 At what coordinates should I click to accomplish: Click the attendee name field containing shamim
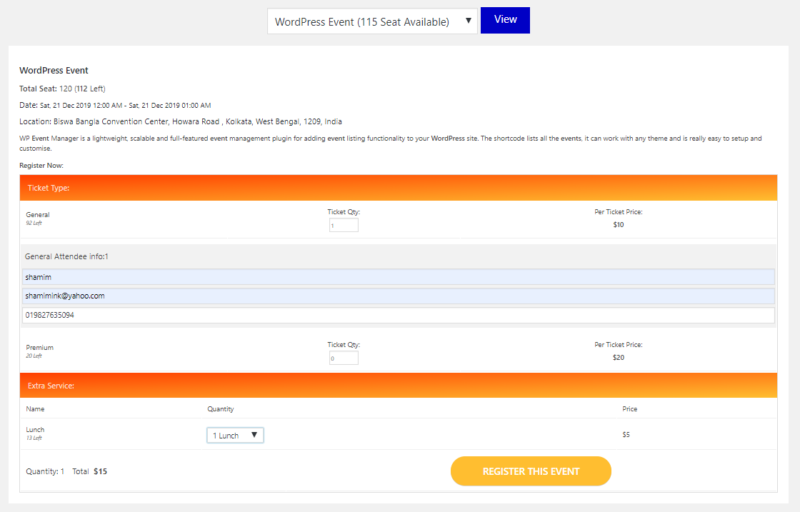pos(398,277)
